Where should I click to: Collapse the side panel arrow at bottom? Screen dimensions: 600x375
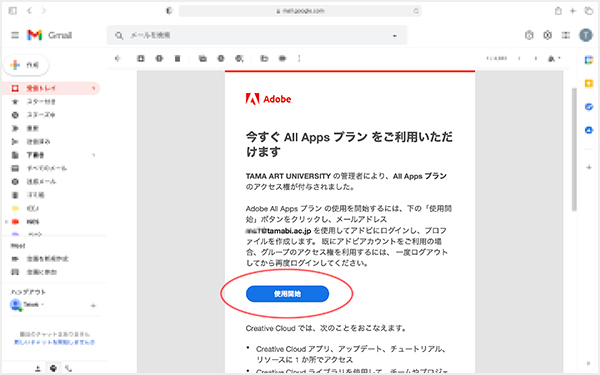pyautogui.click(x=588, y=364)
